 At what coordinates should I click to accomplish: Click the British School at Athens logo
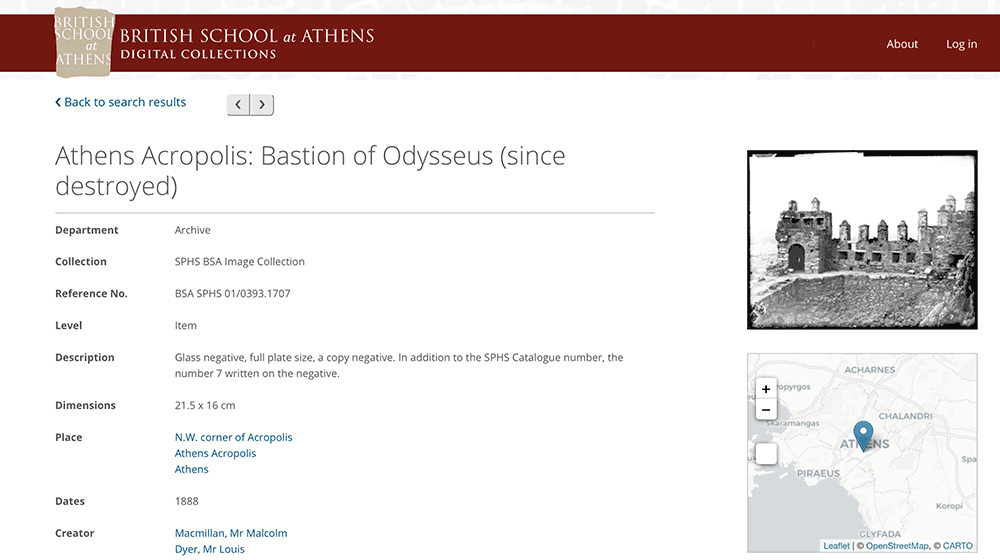83,41
